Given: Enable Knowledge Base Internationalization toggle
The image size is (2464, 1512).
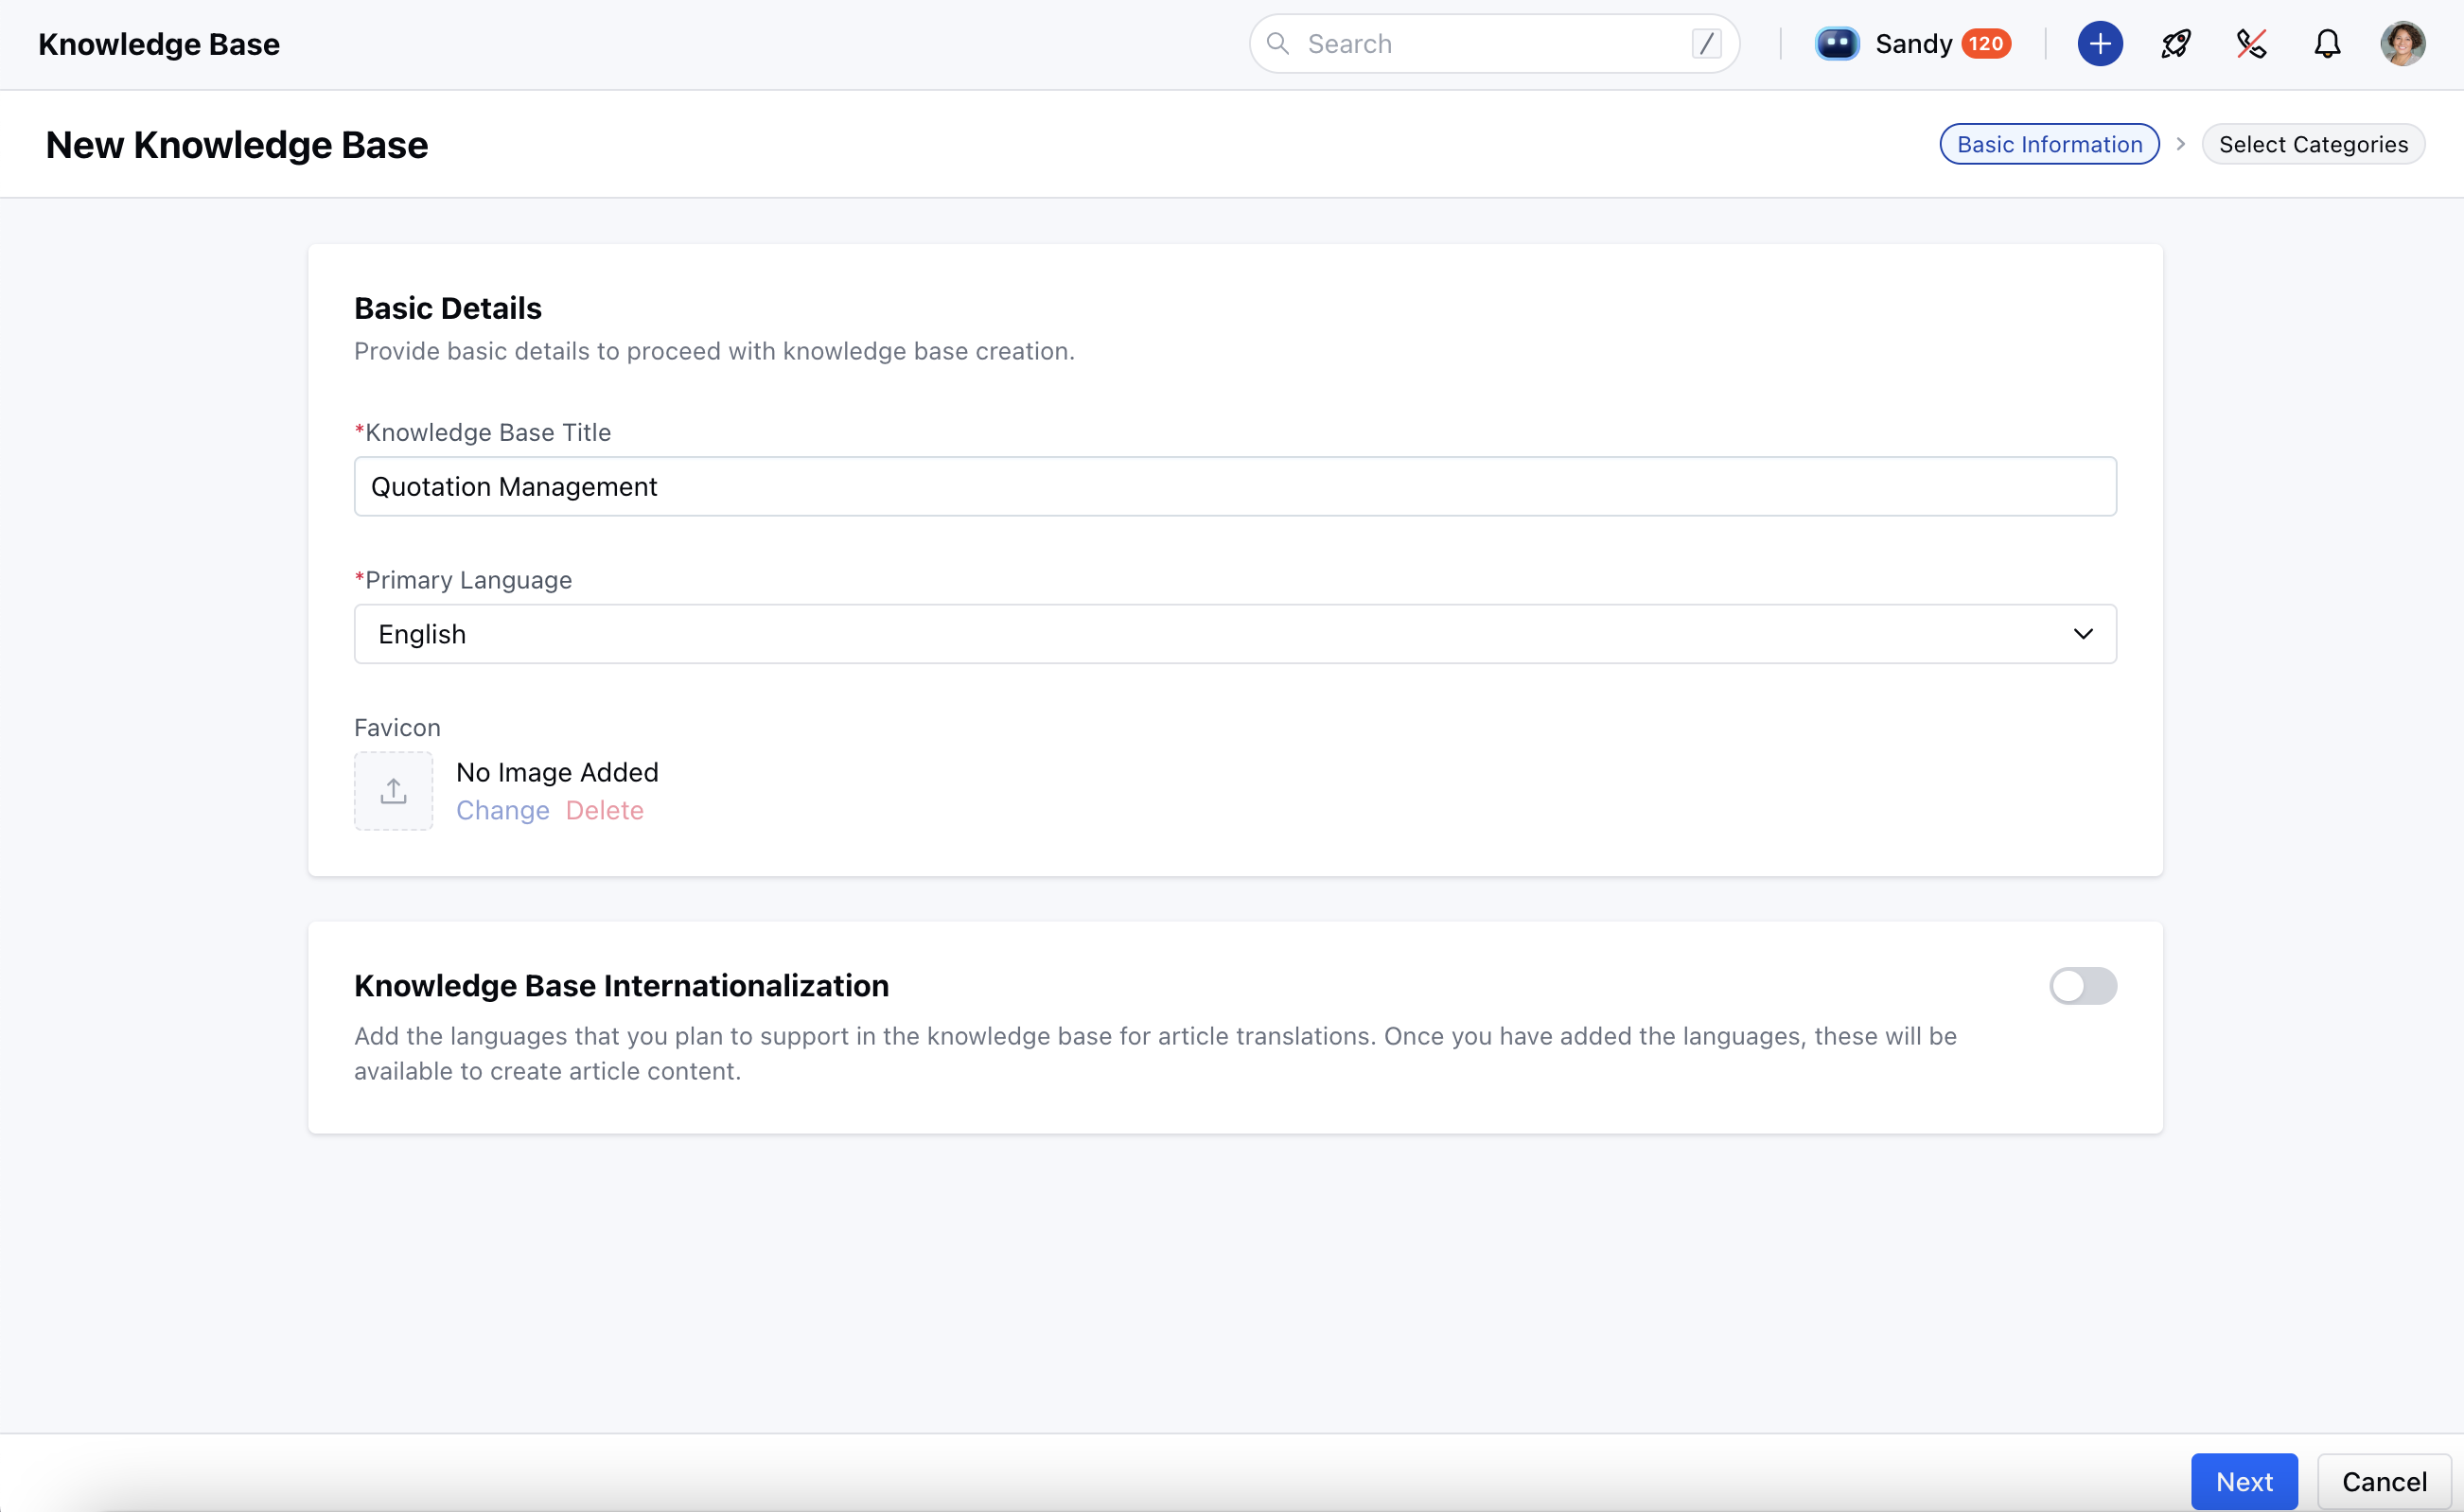Looking at the screenshot, I should point(2082,986).
